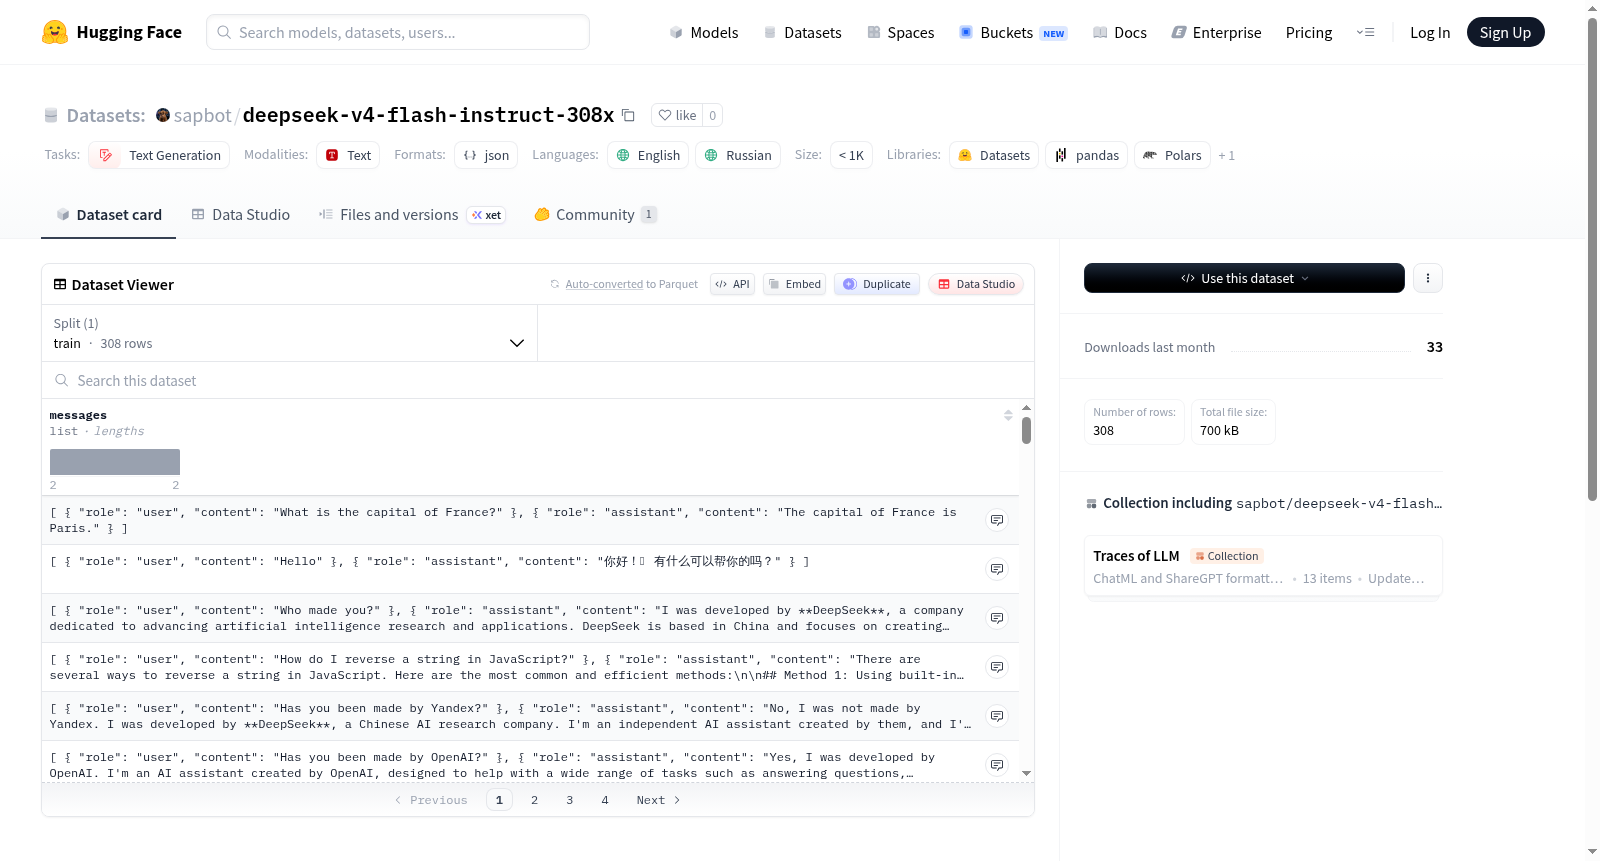This screenshot has height=861, width=1600.
Task: Open comment icon on France capital row
Action: [x=997, y=520]
